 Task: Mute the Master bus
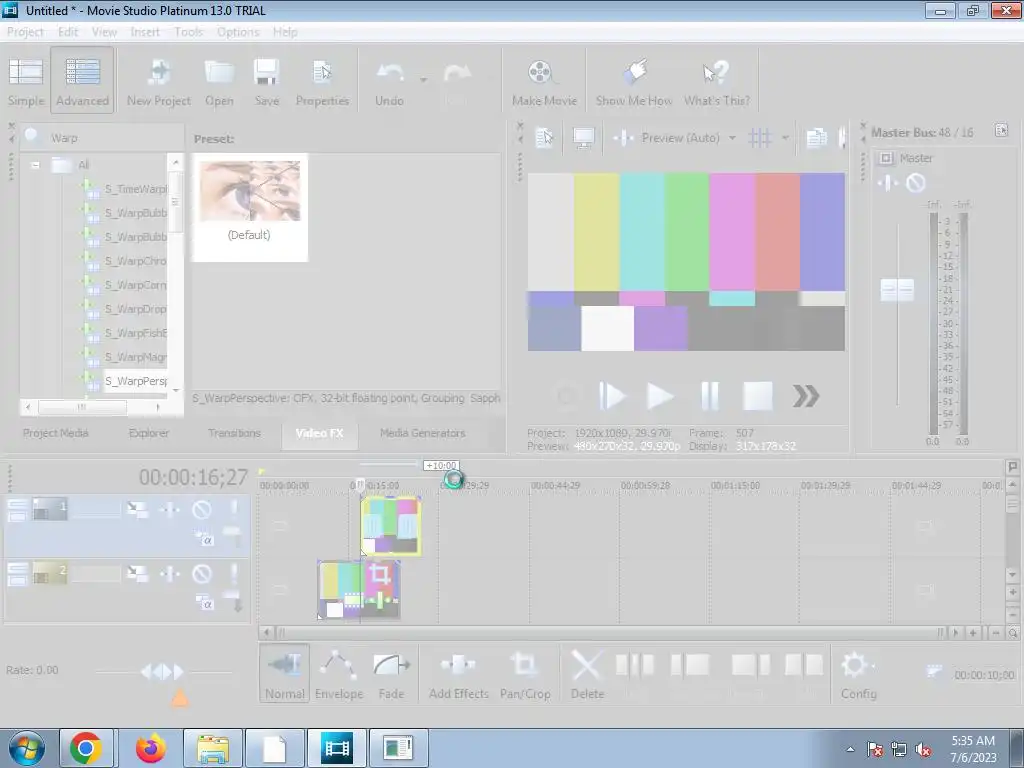(916, 183)
